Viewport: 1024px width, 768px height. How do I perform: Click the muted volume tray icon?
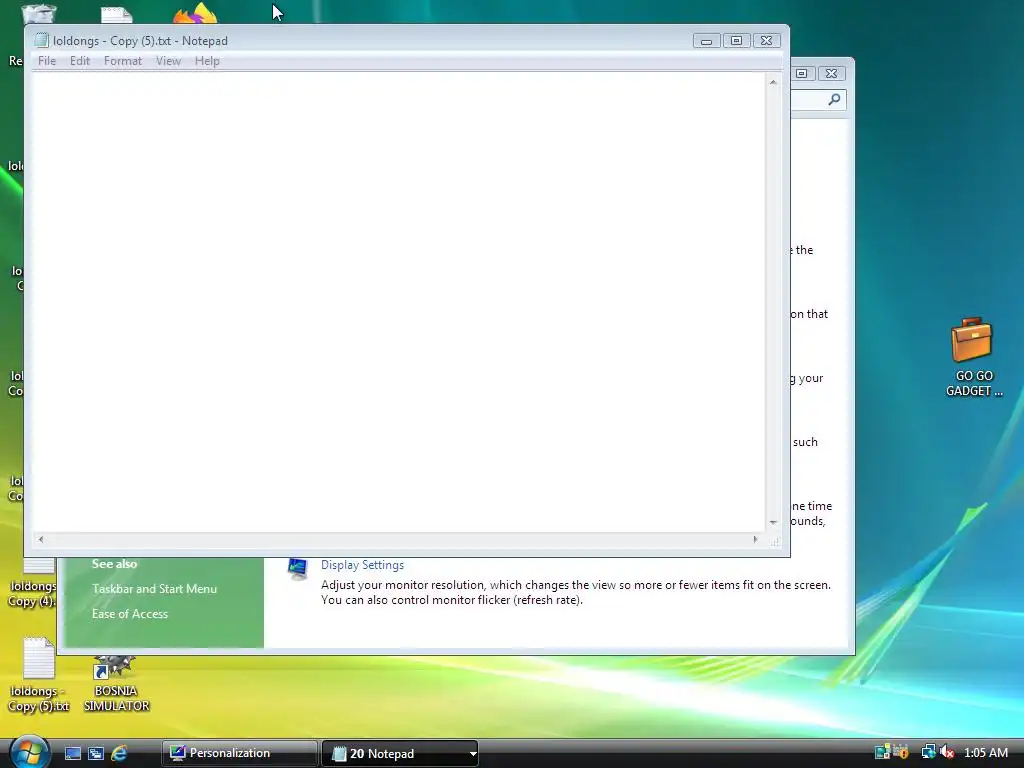[x=947, y=752]
